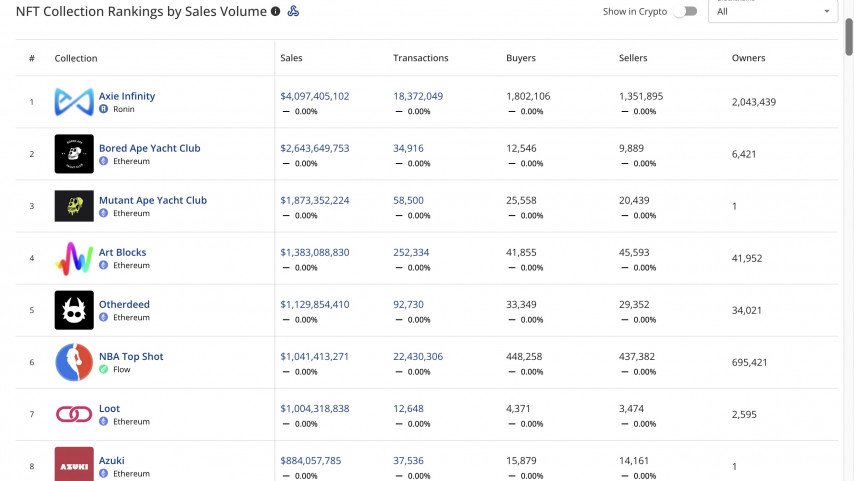
Task: Click the Azuki collection logo
Action: 74,464
